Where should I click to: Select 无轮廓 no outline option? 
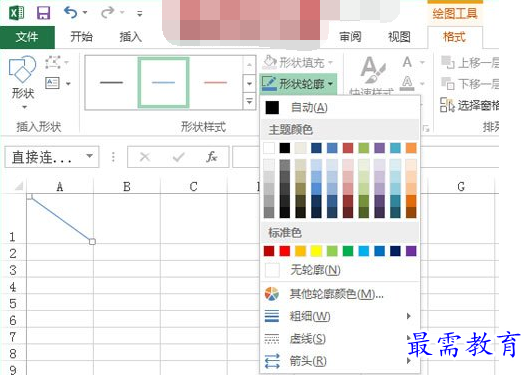click(x=340, y=270)
